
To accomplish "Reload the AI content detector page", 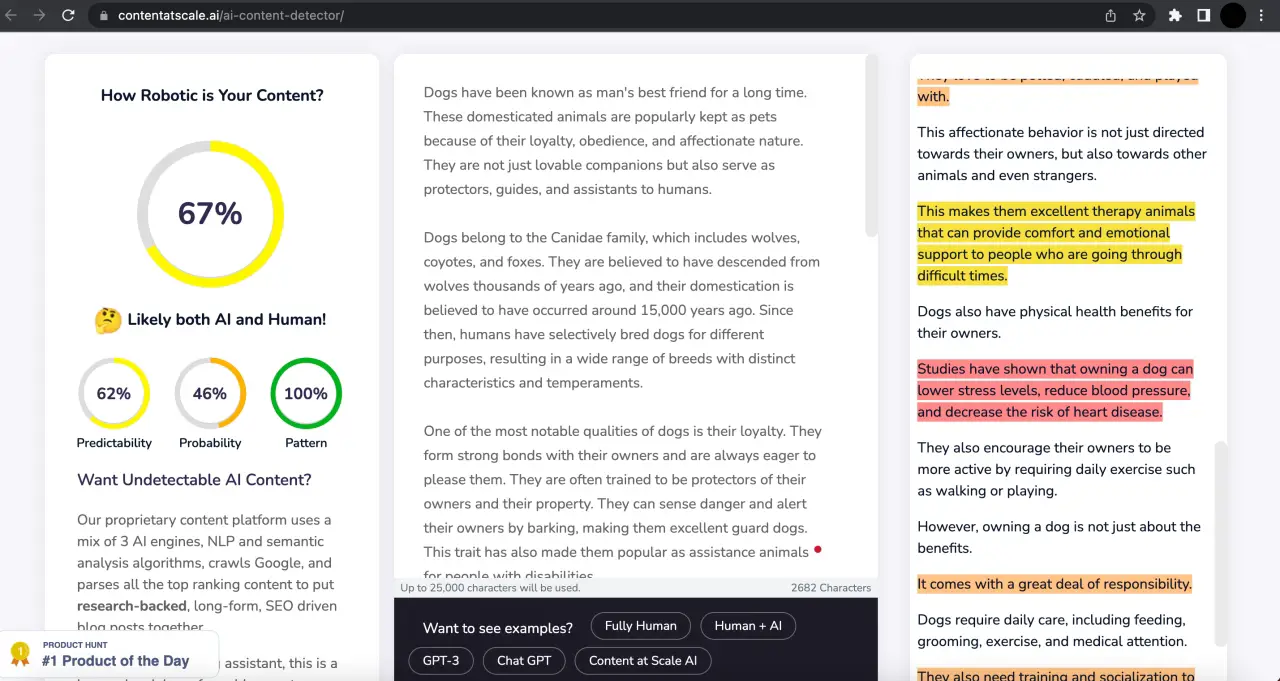I will tap(68, 15).
